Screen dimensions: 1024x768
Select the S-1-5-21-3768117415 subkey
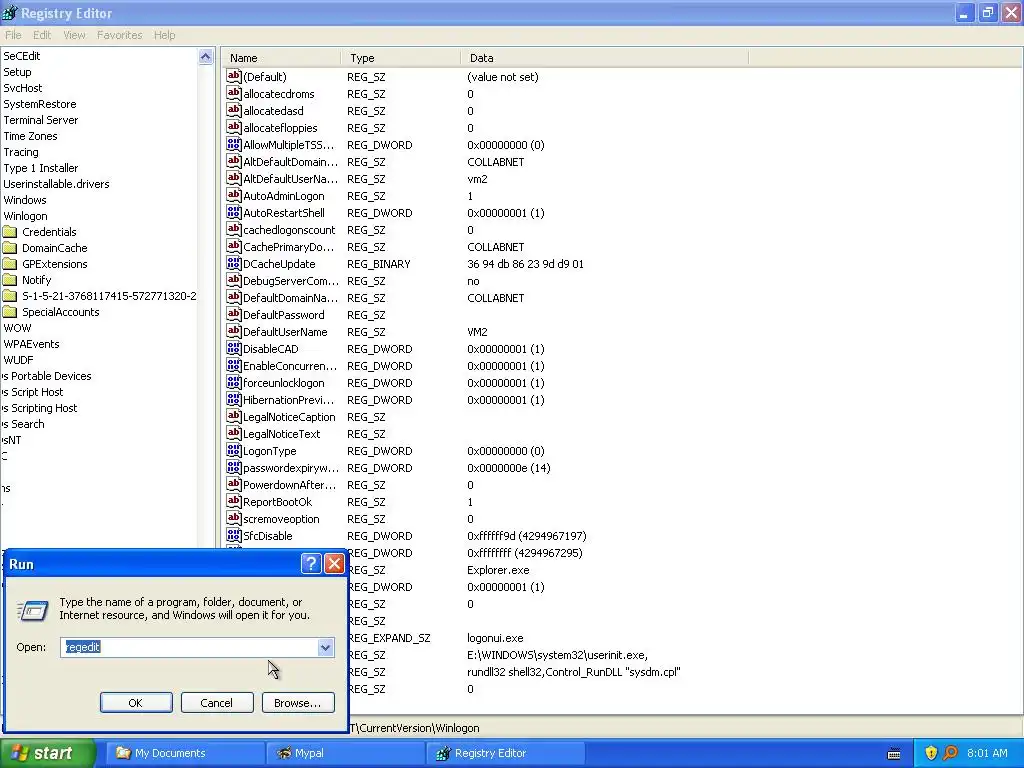pos(109,296)
